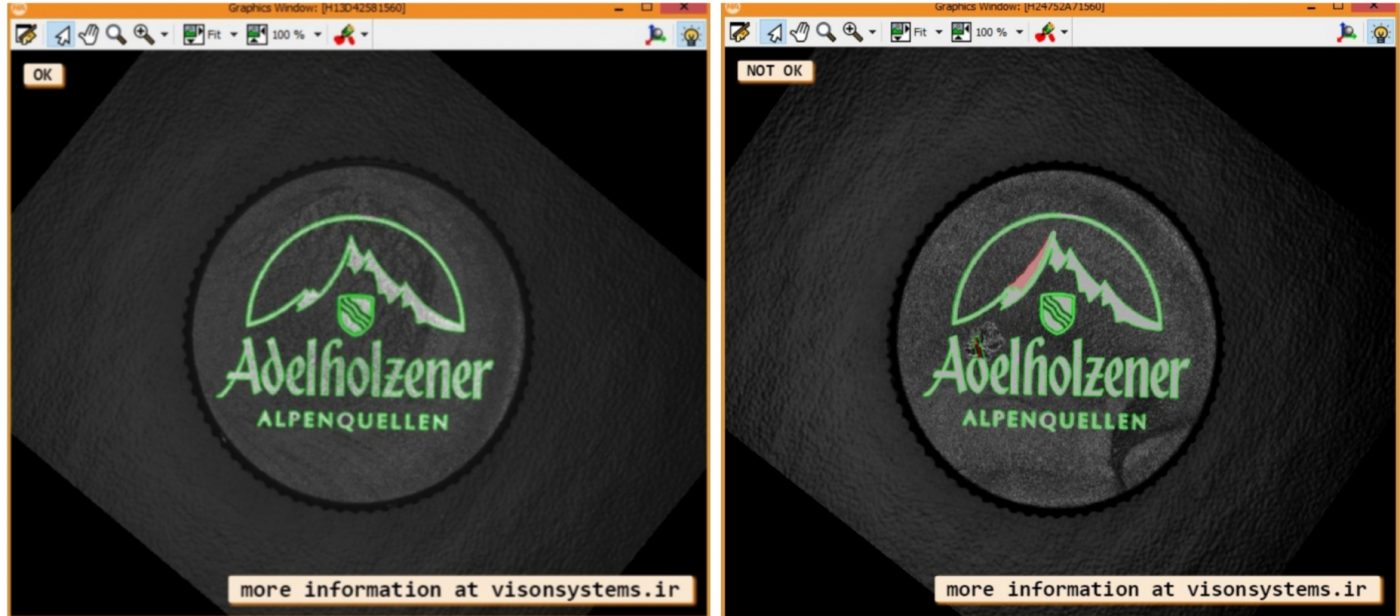The image size is (1400, 616).
Task: Open the Fit dropdown arrow in left window
Action: (x=234, y=34)
